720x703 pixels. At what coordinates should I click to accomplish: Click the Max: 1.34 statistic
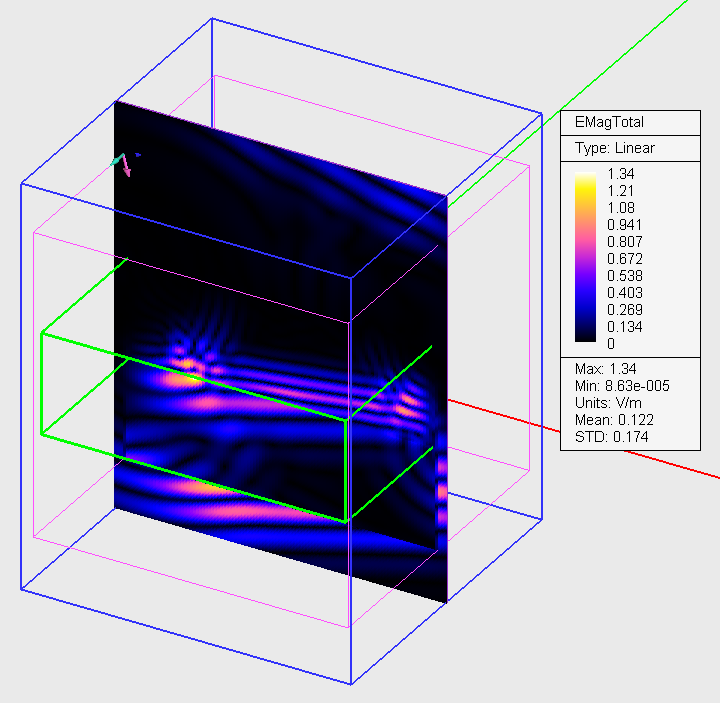click(605, 369)
